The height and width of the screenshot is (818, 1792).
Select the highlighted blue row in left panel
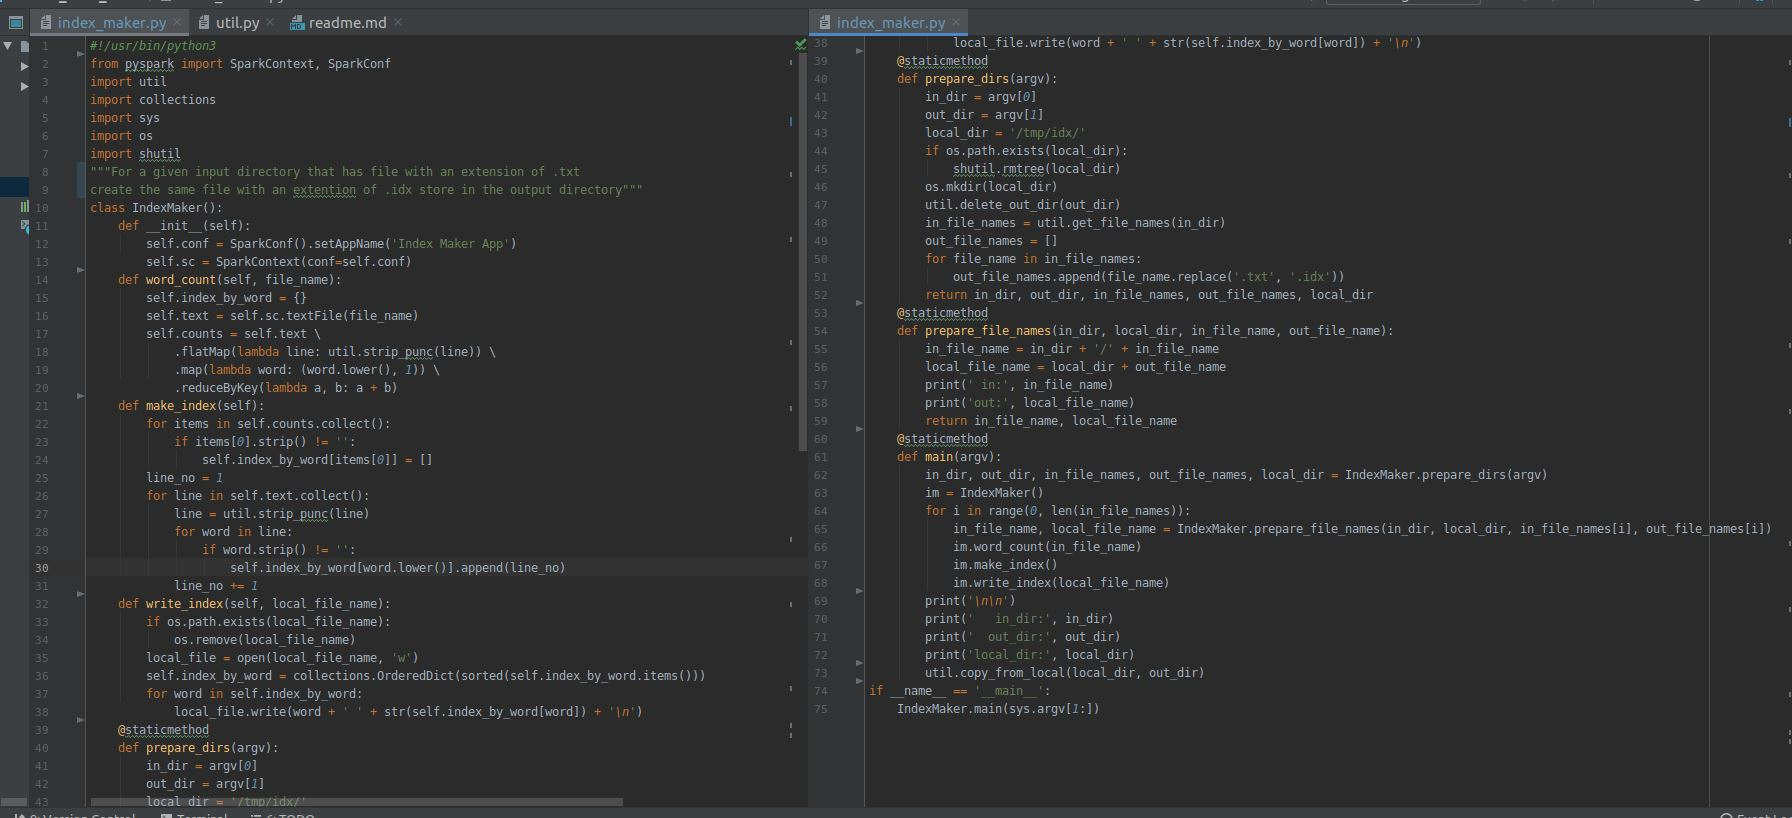pyautogui.click(x=14, y=186)
